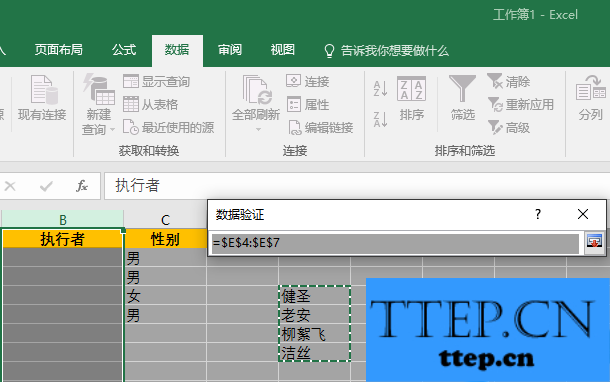610x382 pixels.
Task: Close the 数据验证 dialog
Action: coord(583,214)
